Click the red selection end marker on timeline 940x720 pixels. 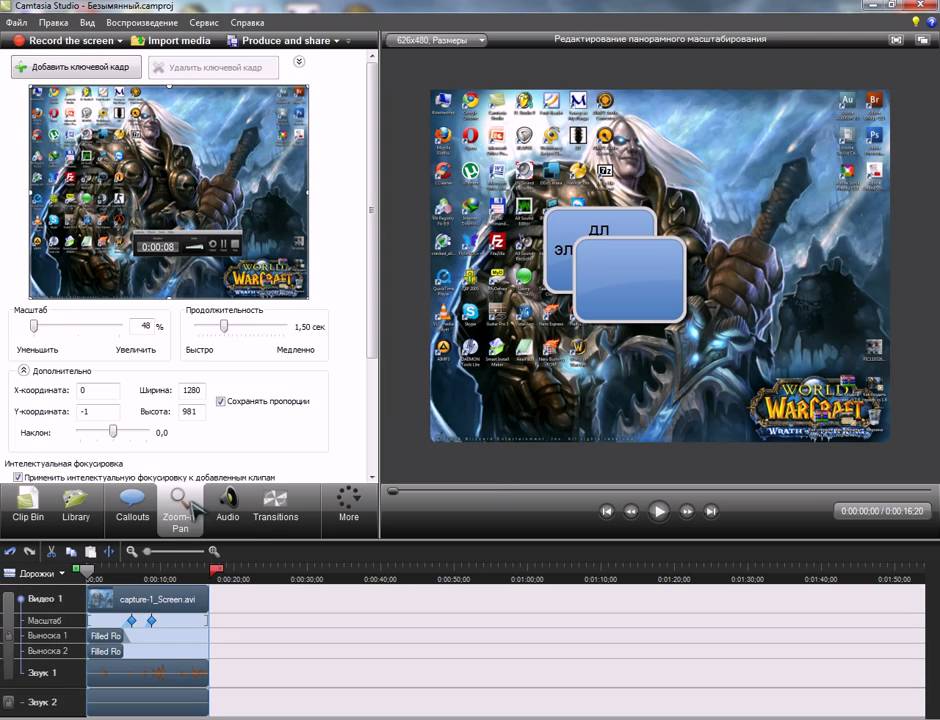[216, 568]
